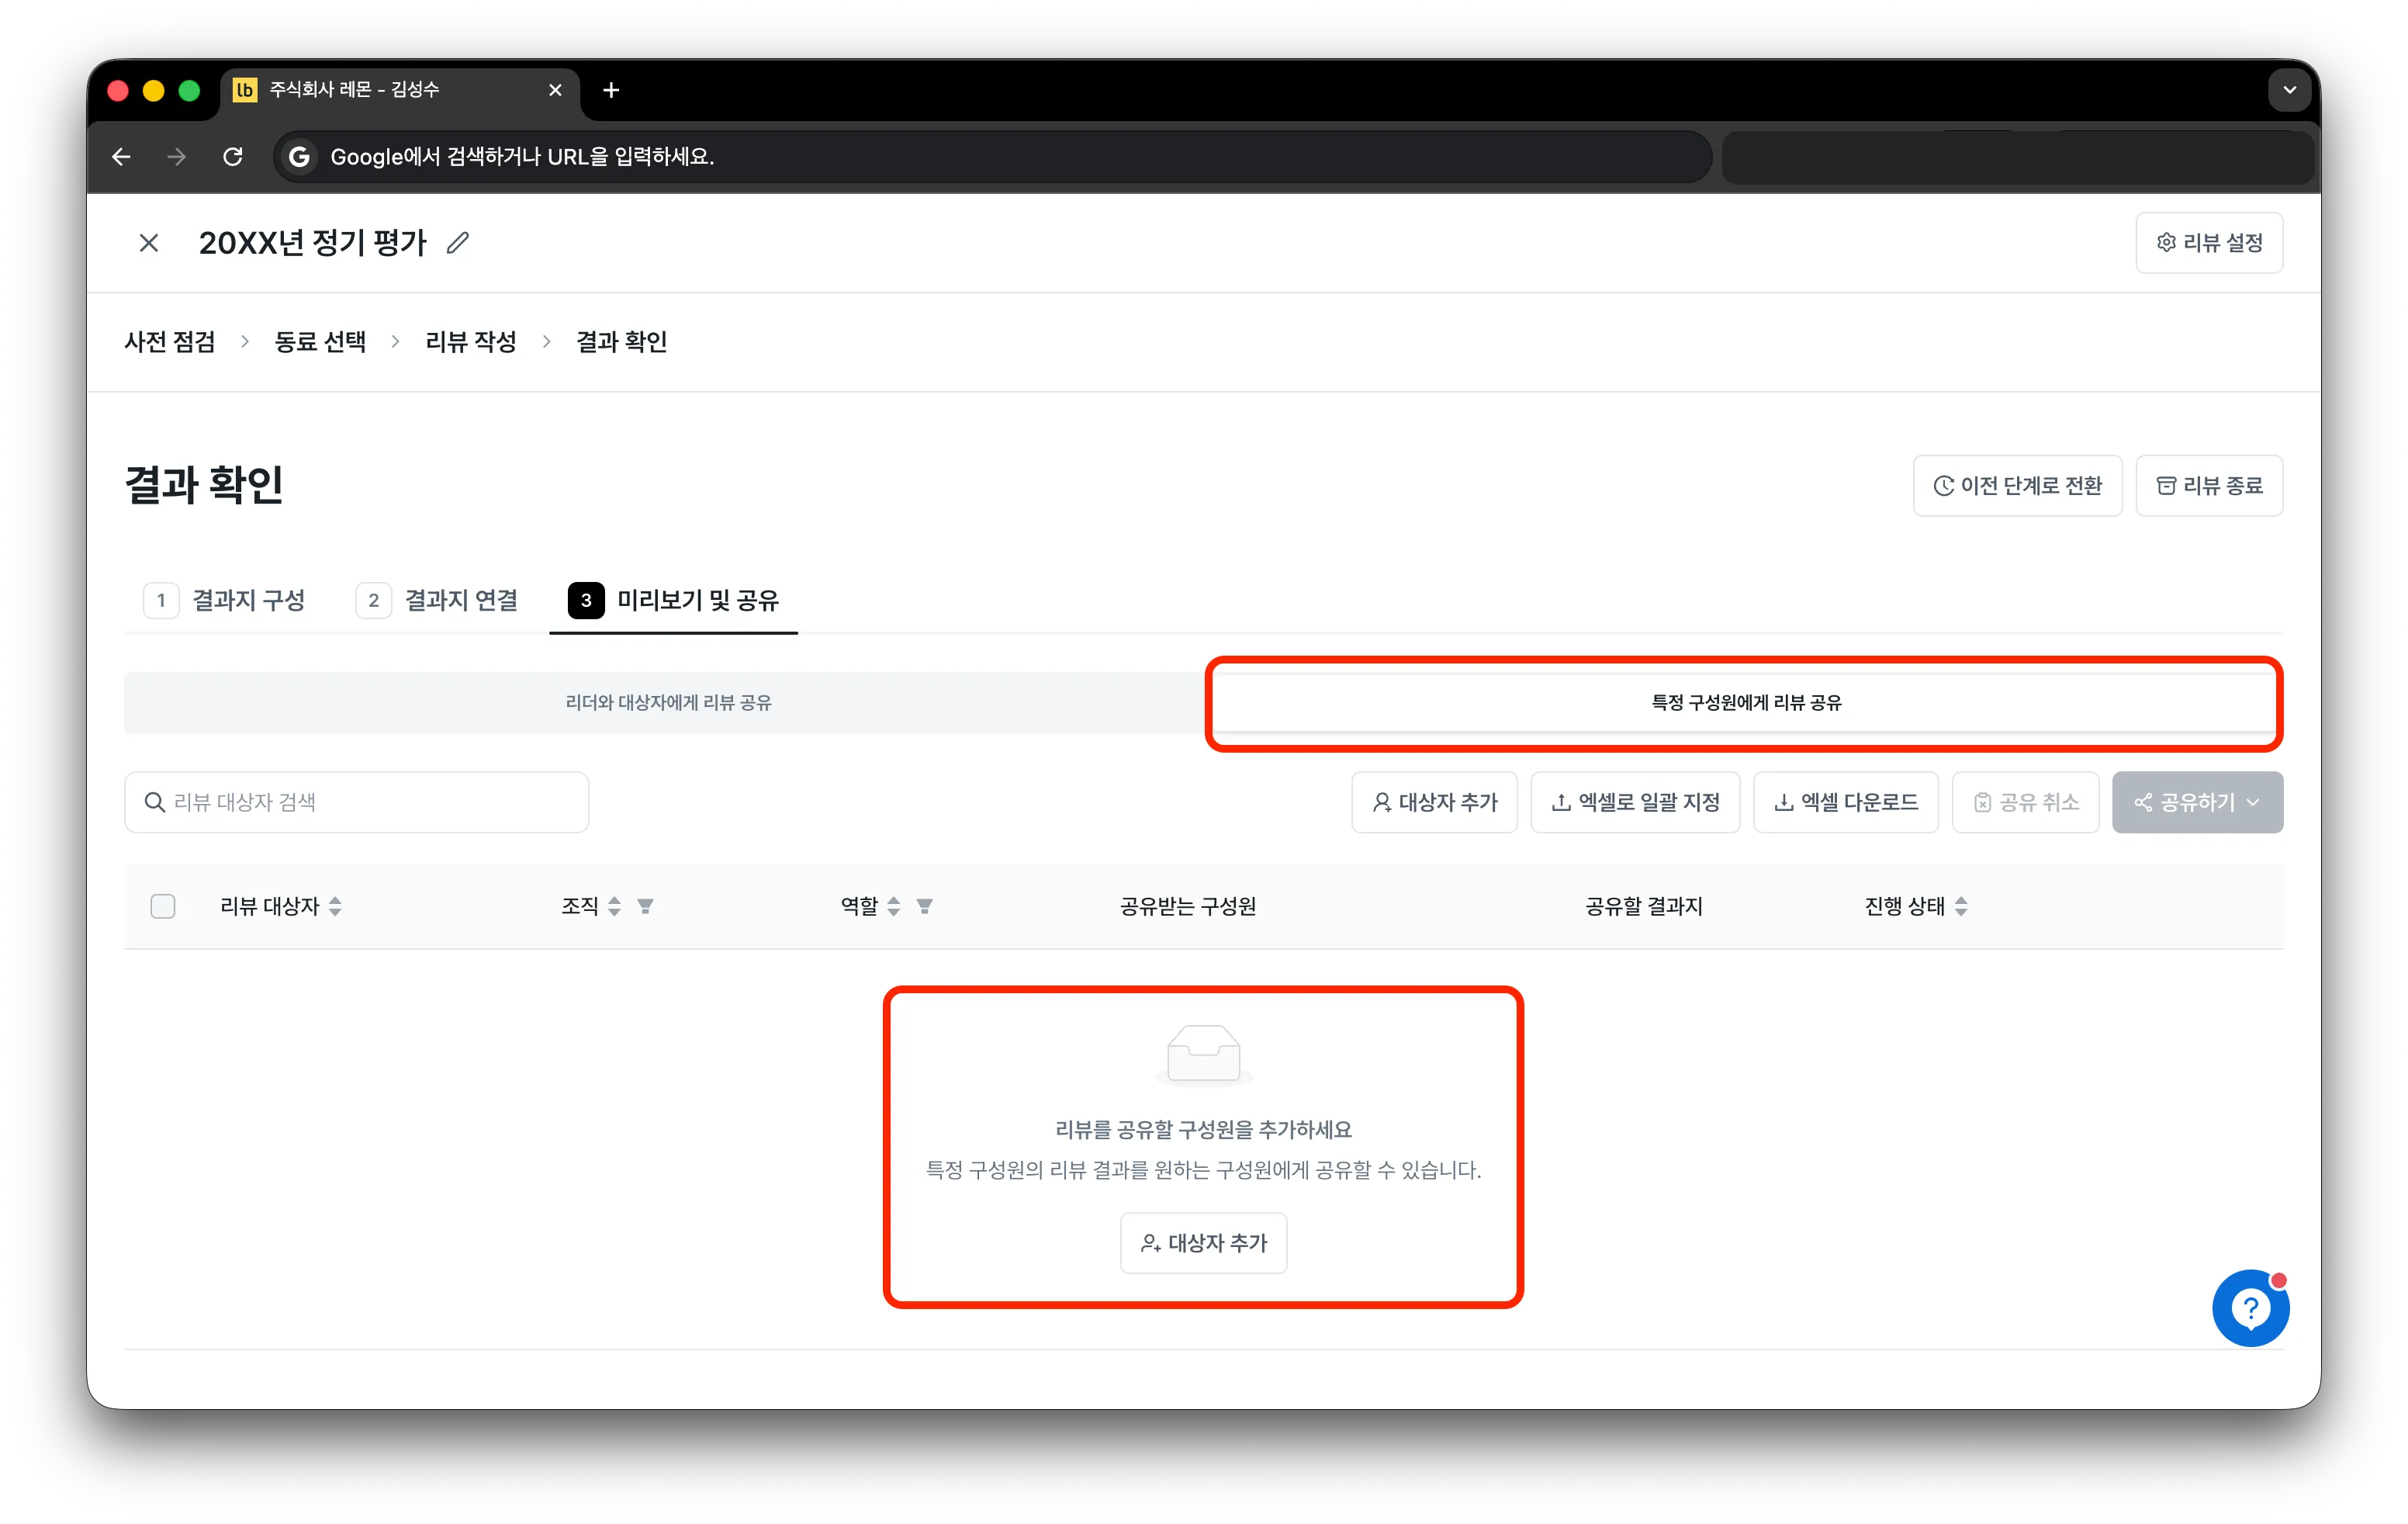The image size is (2408, 1524).
Task: Open 리뷰 설정 settings button
Action: click(2208, 243)
